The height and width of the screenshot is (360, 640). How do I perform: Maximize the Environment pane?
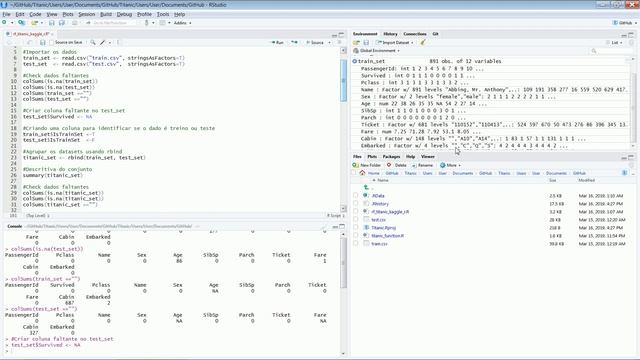pyautogui.click(x=631, y=35)
